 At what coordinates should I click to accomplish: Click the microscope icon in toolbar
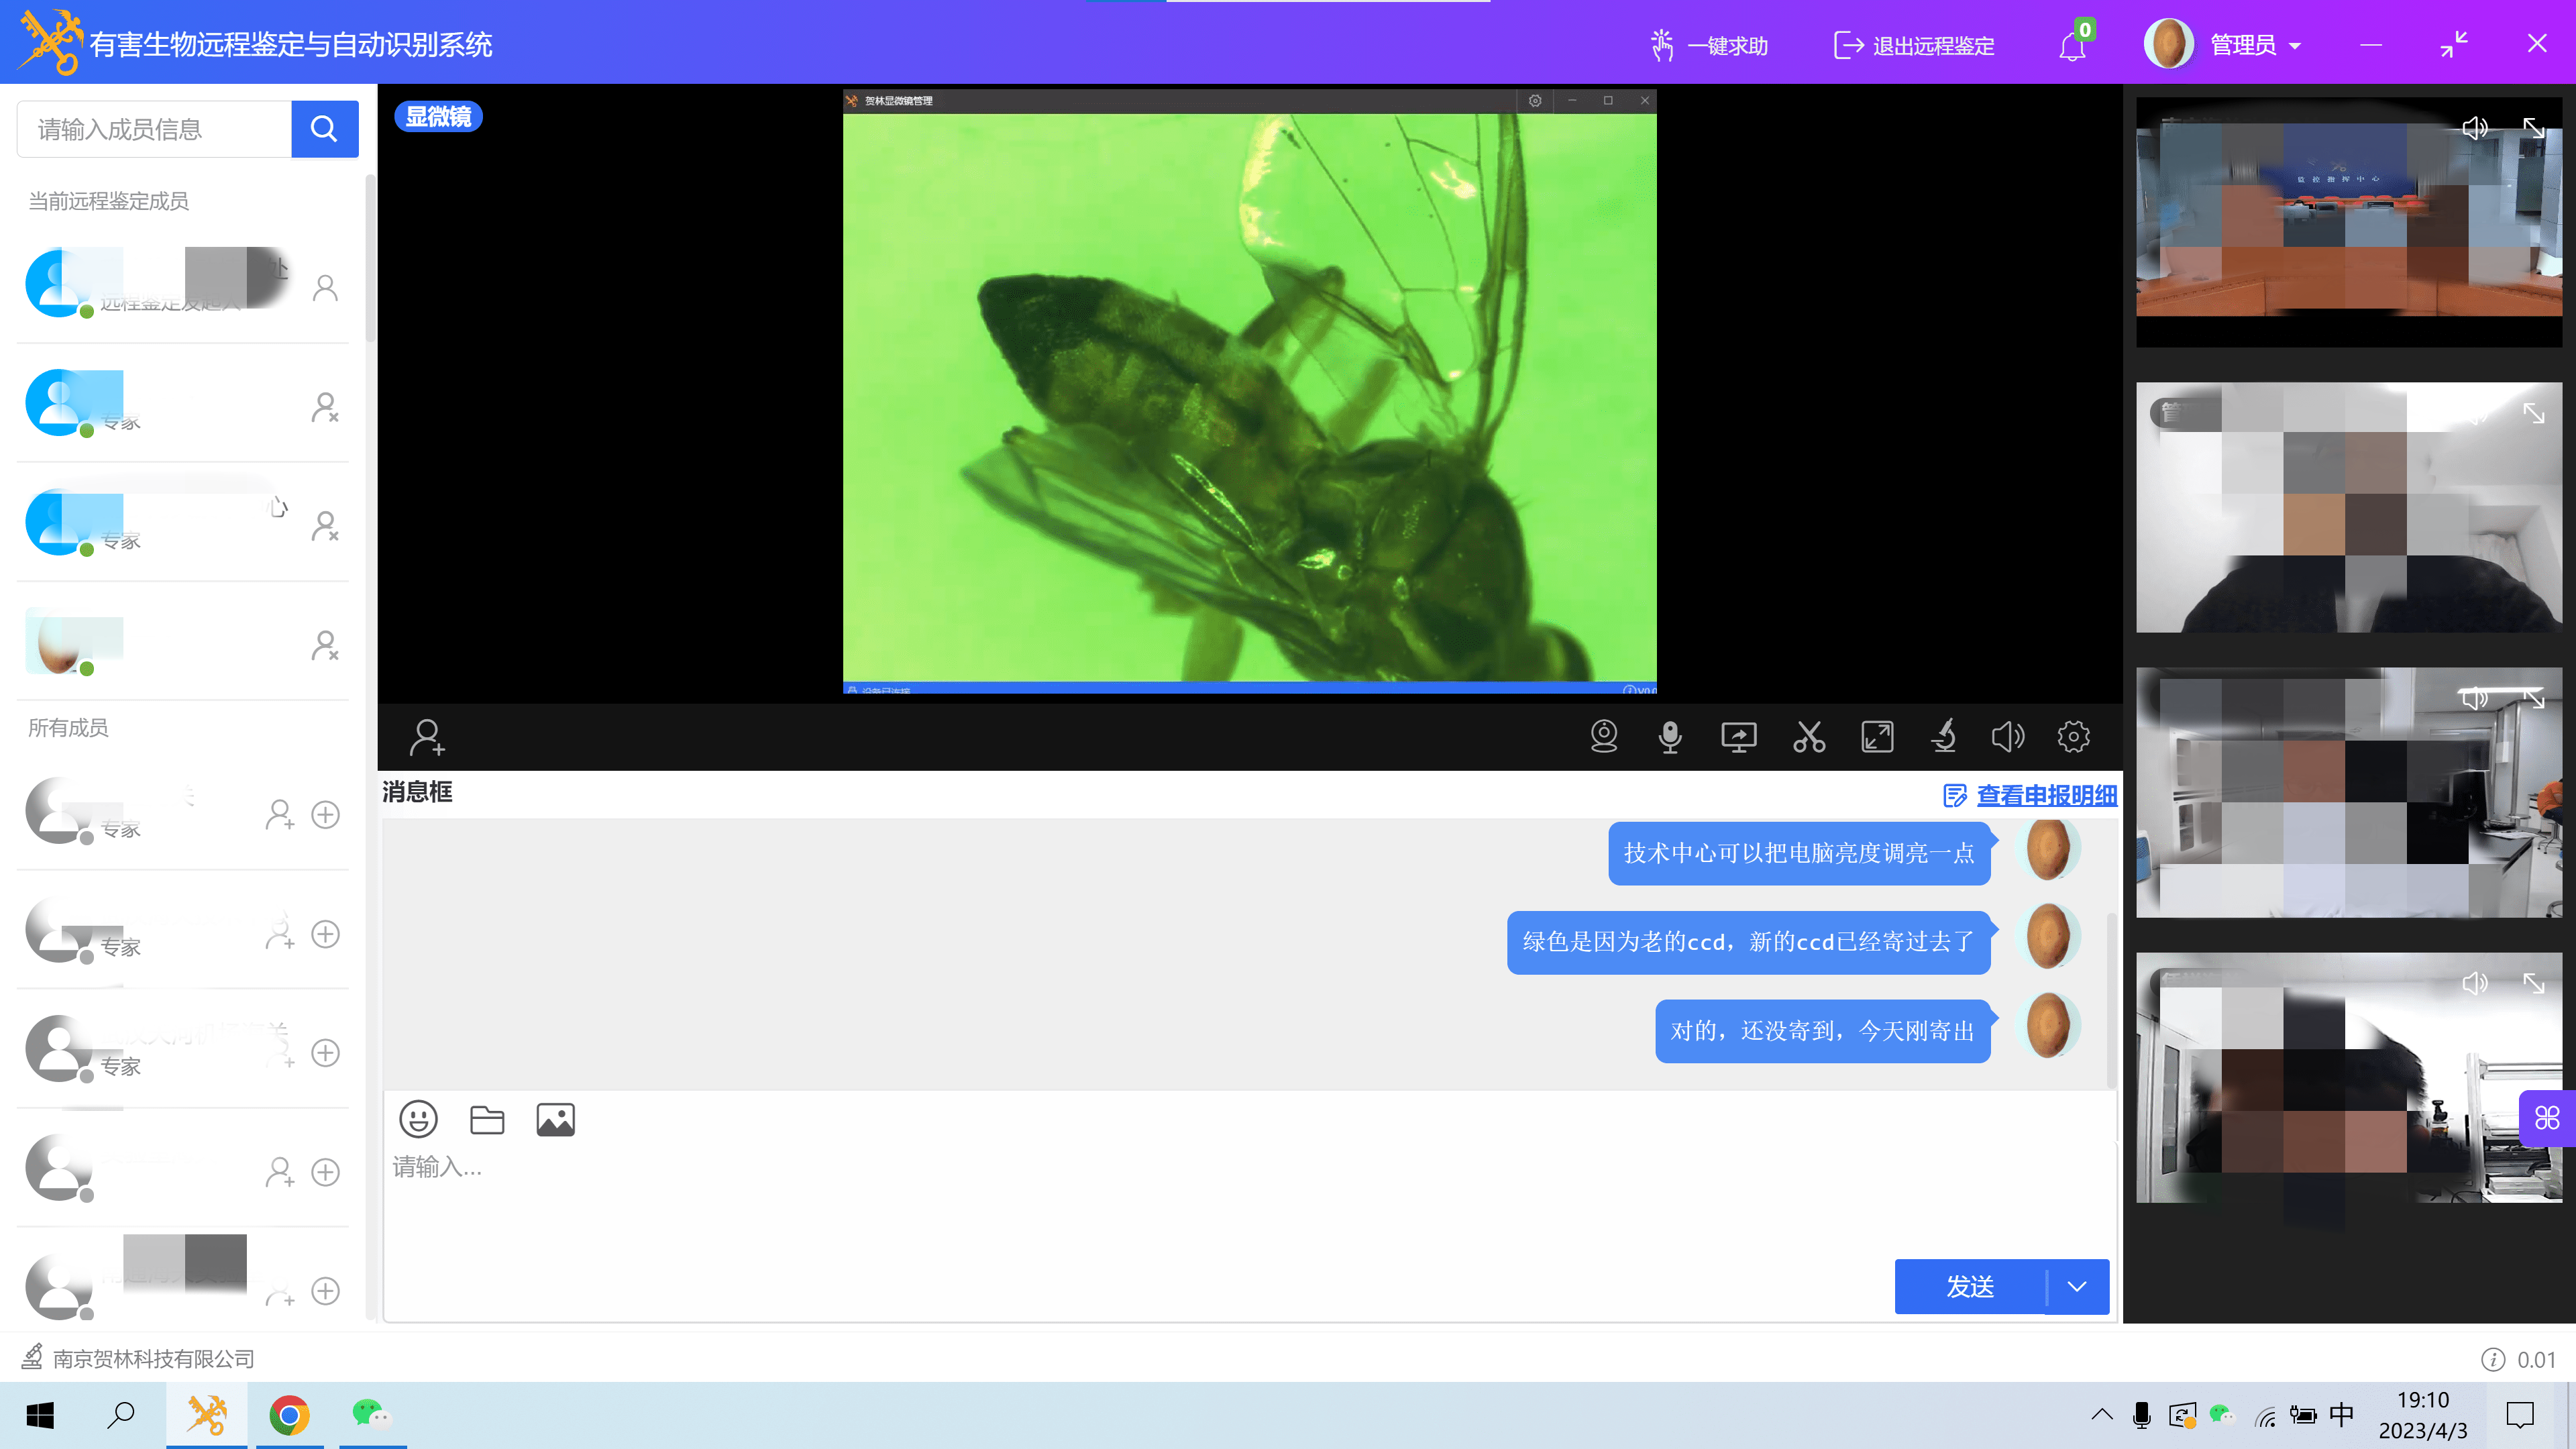pyautogui.click(x=1943, y=737)
